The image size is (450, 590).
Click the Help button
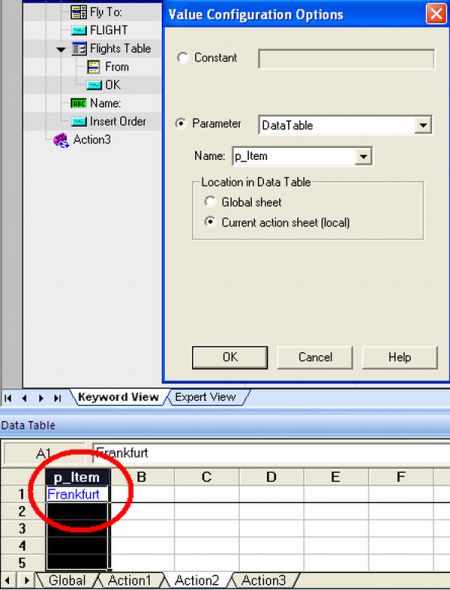pos(400,357)
